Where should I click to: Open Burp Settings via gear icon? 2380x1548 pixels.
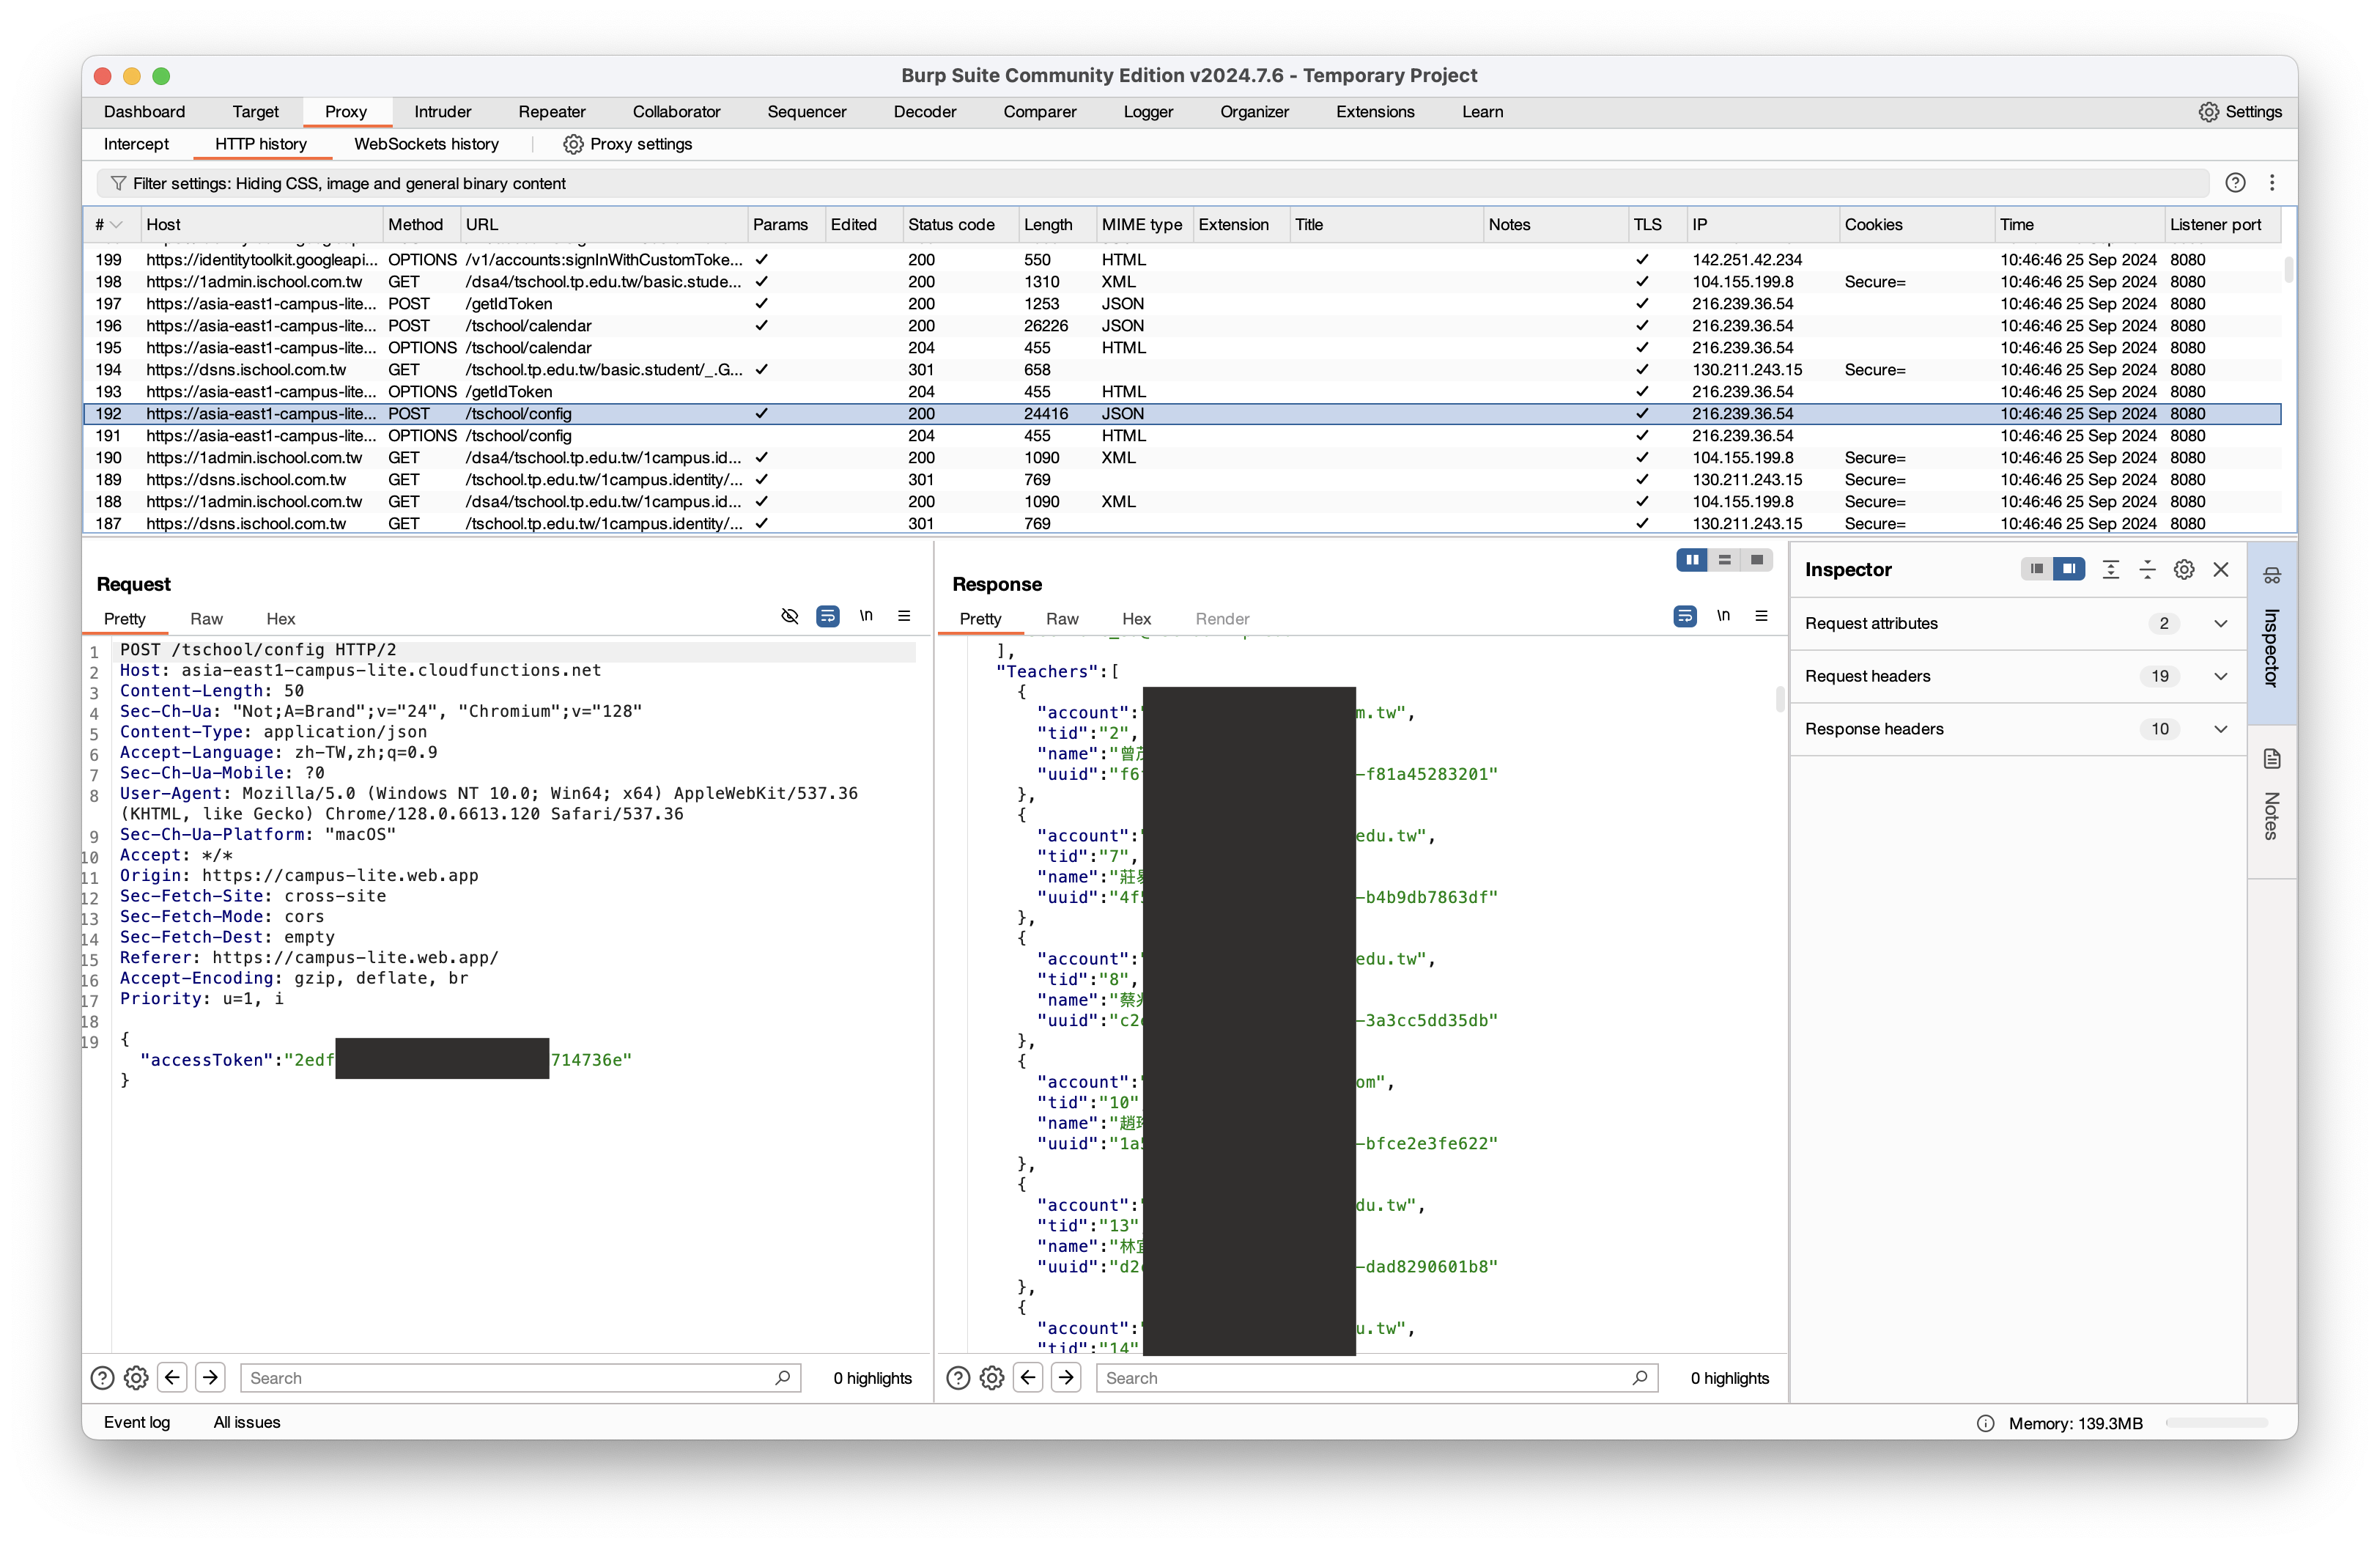pos(2208,112)
